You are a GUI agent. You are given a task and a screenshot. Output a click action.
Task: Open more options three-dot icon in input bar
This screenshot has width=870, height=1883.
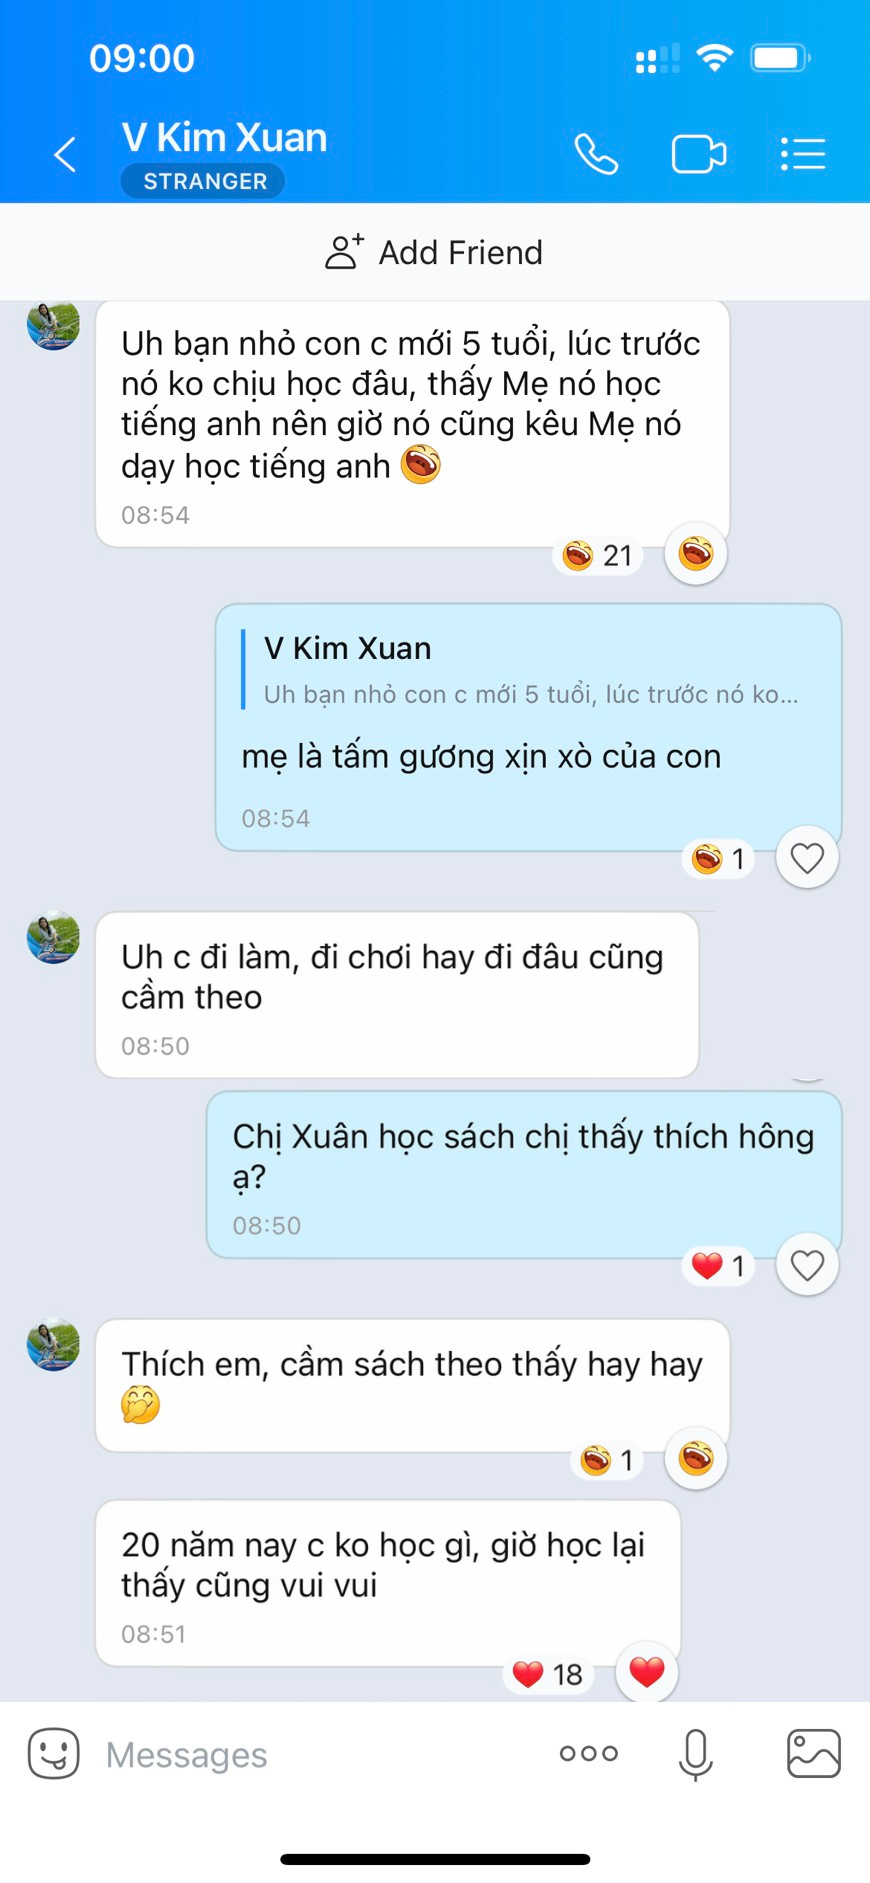tap(589, 1753)
